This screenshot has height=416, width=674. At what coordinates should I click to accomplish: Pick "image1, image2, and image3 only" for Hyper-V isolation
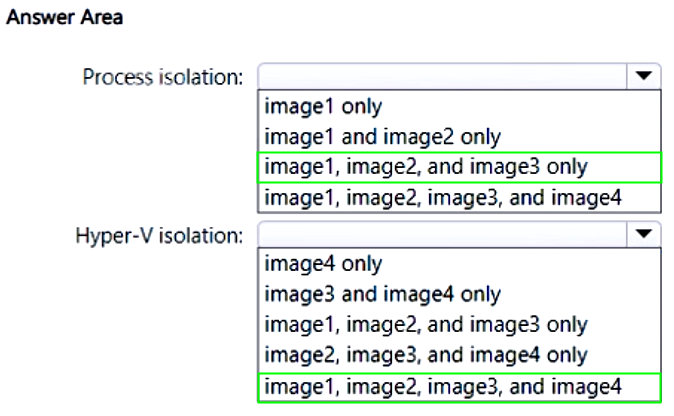click(425, 325)
